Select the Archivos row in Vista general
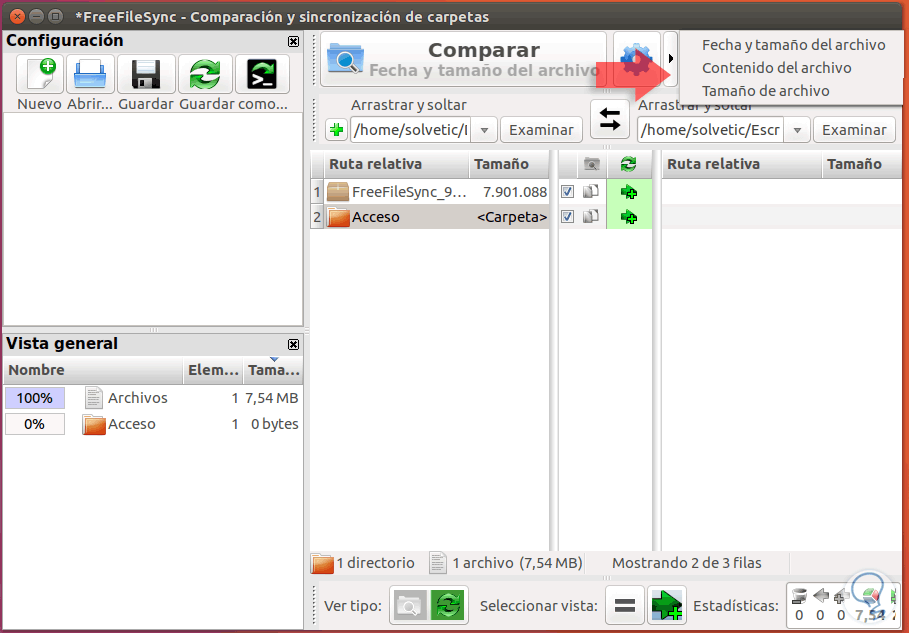This screenshot has height=633, width=909. [153, 398]
